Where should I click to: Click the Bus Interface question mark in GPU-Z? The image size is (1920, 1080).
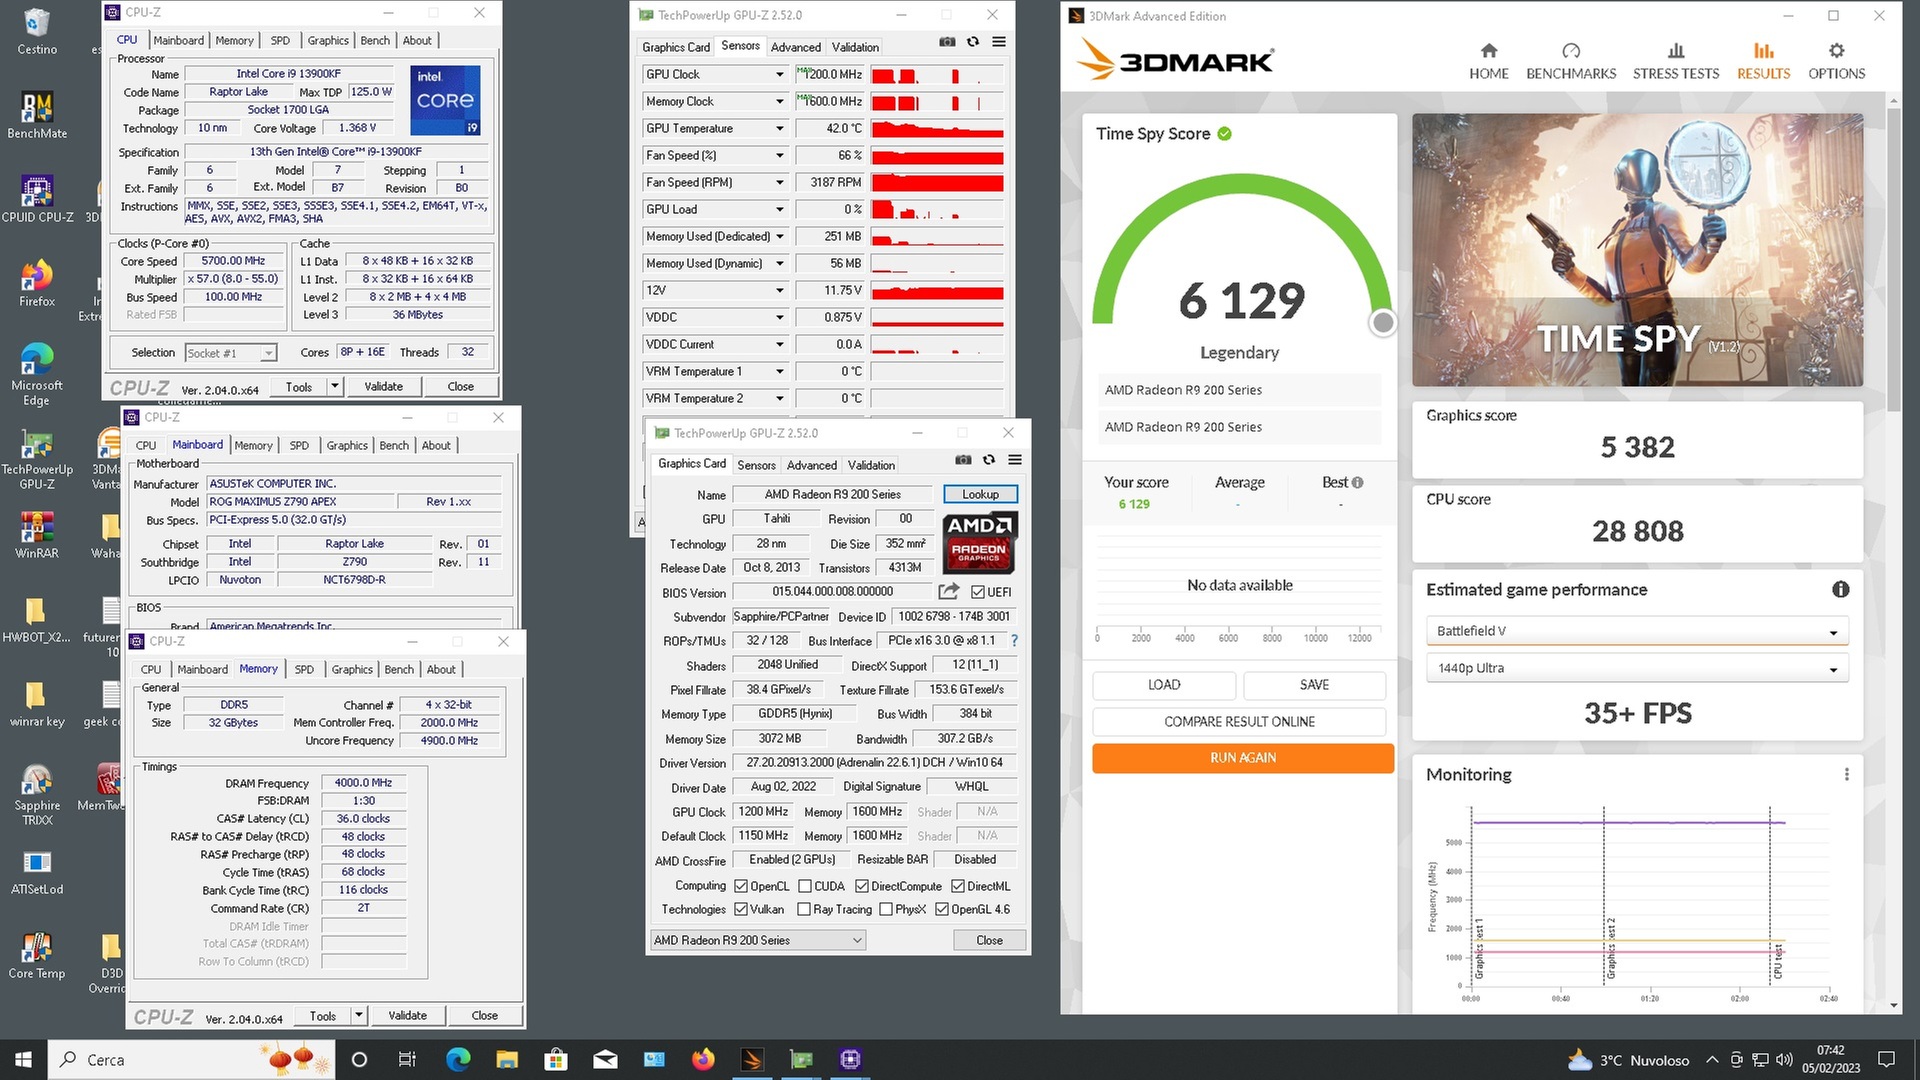1014,640
